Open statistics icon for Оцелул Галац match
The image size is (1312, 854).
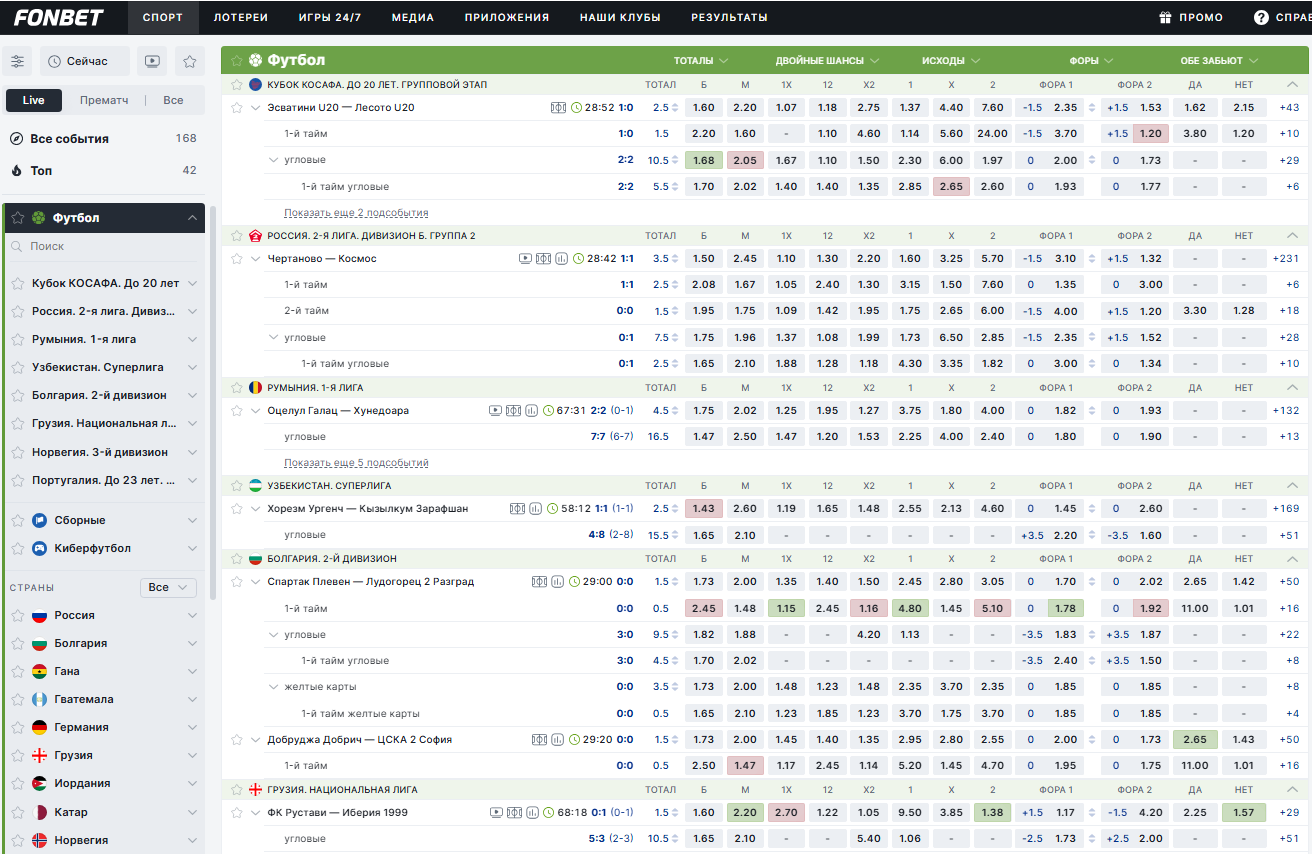(532, 410)
